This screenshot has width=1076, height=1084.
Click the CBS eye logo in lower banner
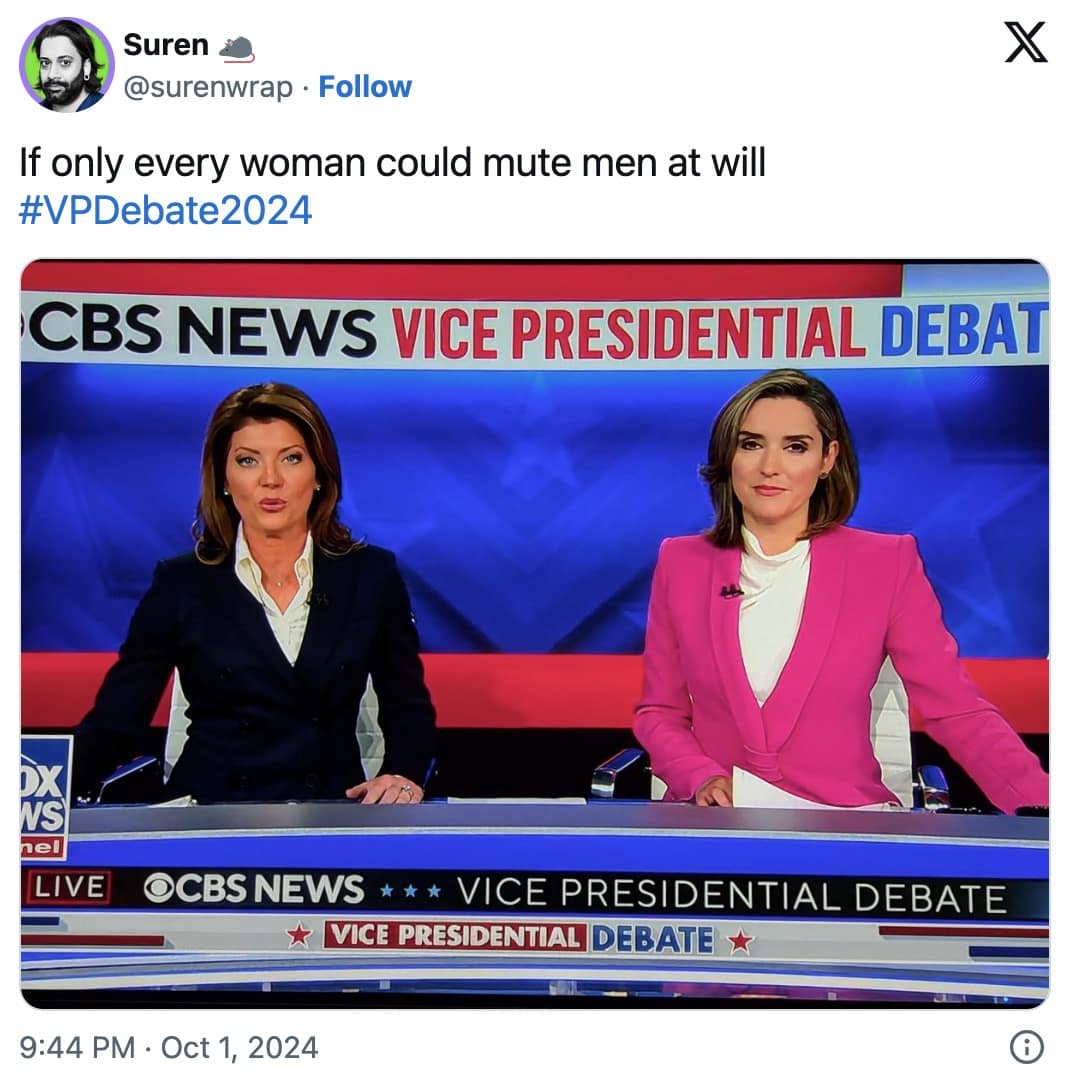coord(158,888)
